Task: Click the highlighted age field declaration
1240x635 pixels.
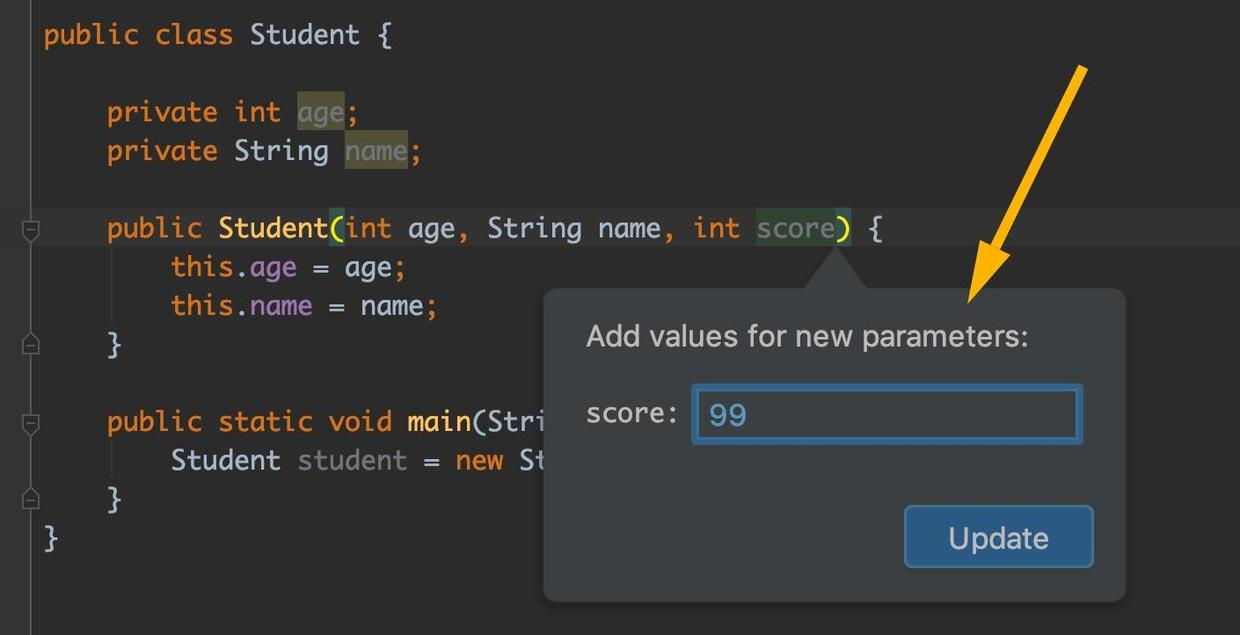Action: coord(320,113)
